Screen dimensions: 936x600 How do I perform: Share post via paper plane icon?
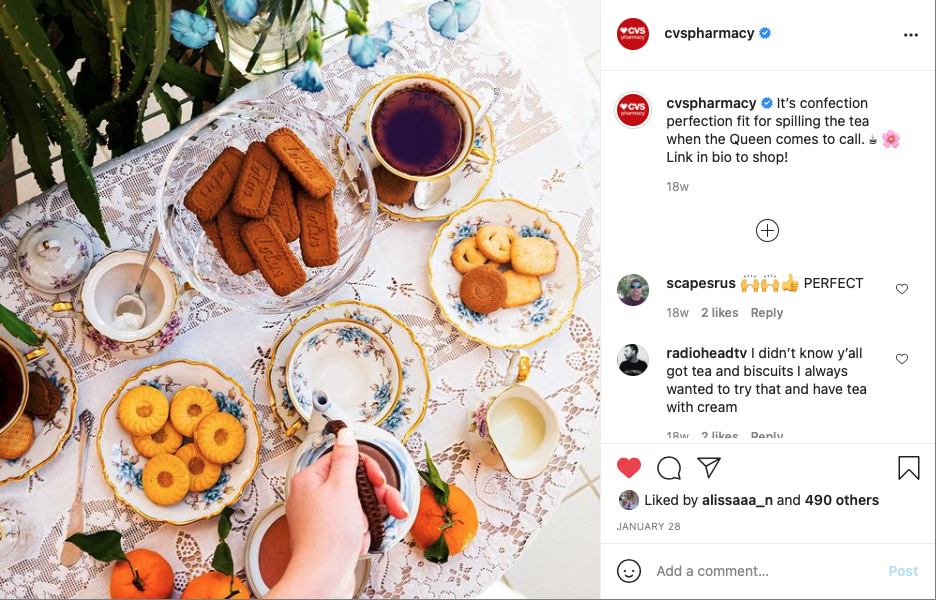coord(709,467)
